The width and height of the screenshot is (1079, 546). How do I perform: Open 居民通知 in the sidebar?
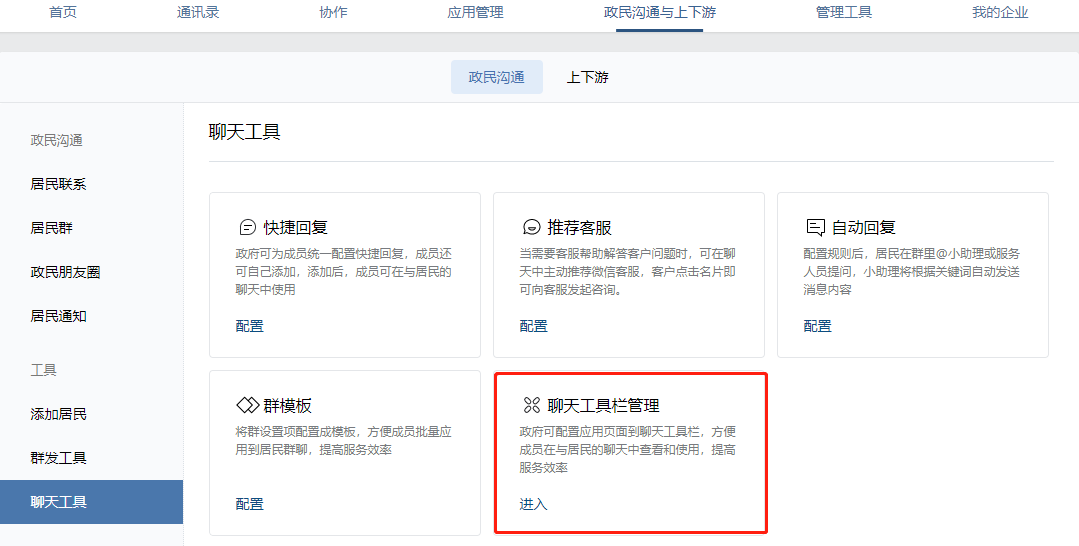58,317
